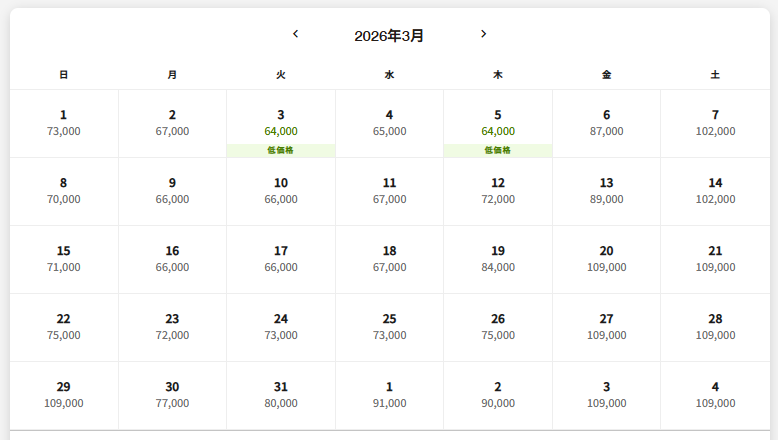
Task: Click the 2026年3月 month title
Action: pos(389,36)
